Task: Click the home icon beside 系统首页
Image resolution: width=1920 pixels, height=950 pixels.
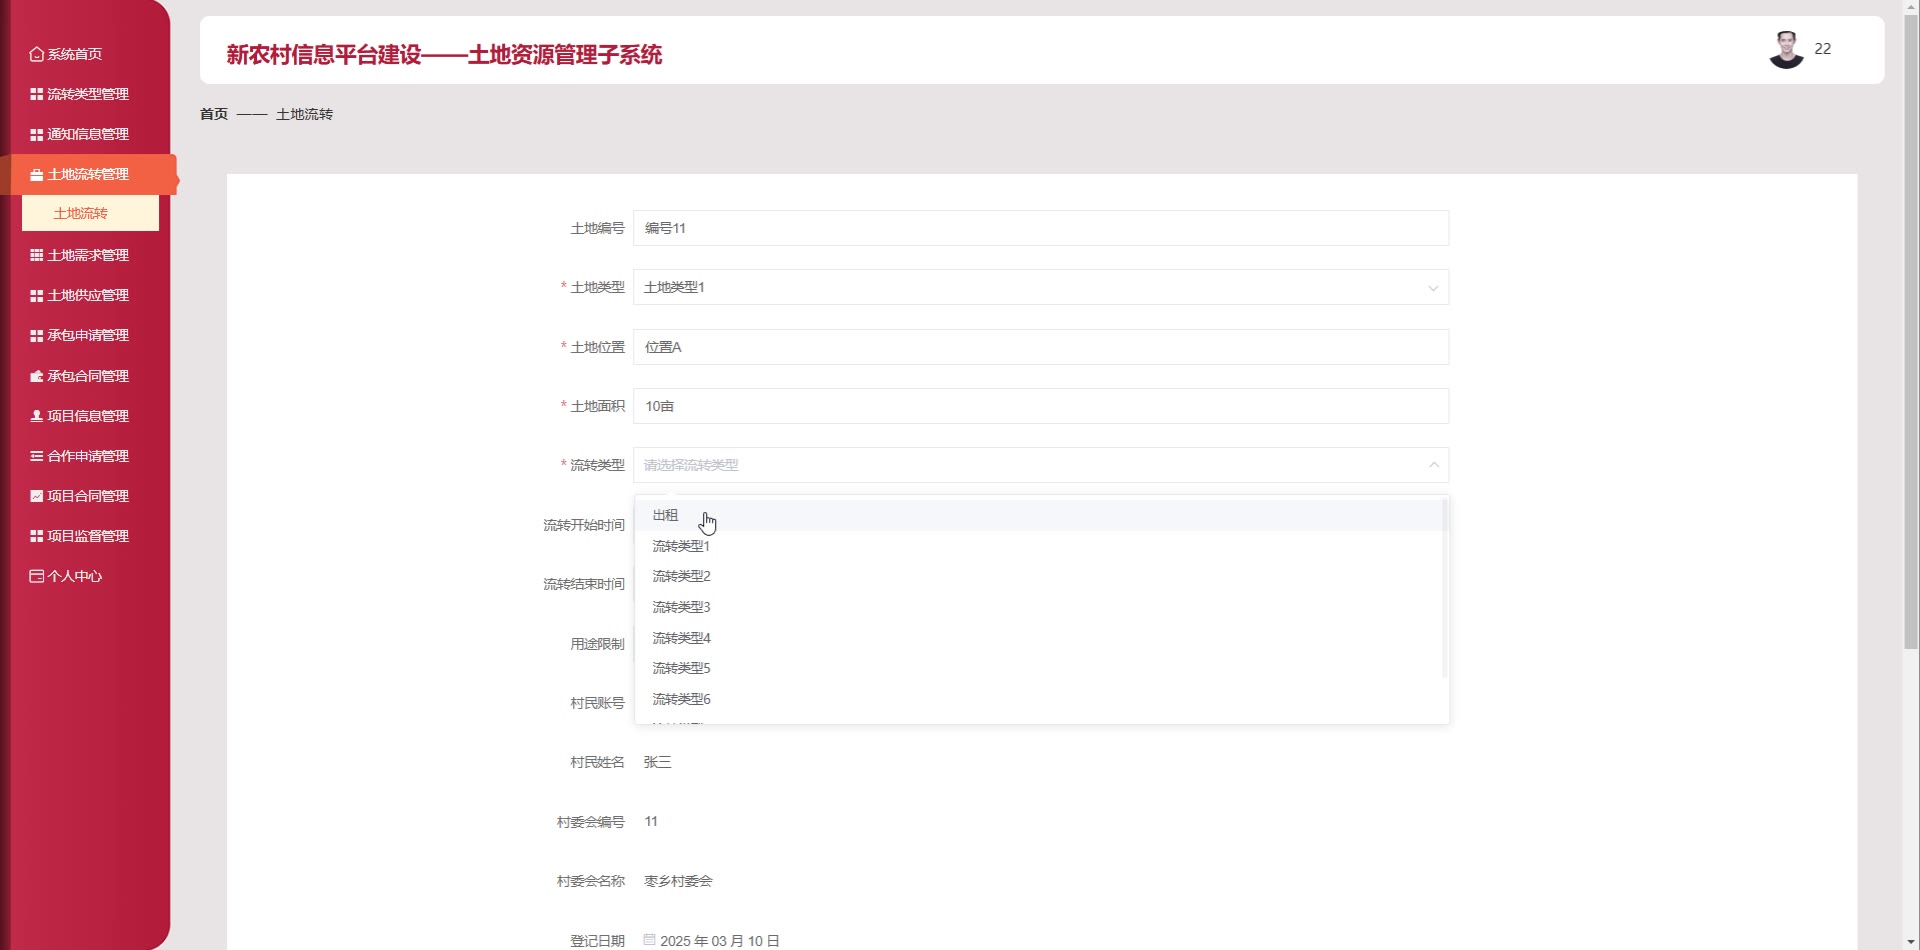Action: tap(37, 54)
